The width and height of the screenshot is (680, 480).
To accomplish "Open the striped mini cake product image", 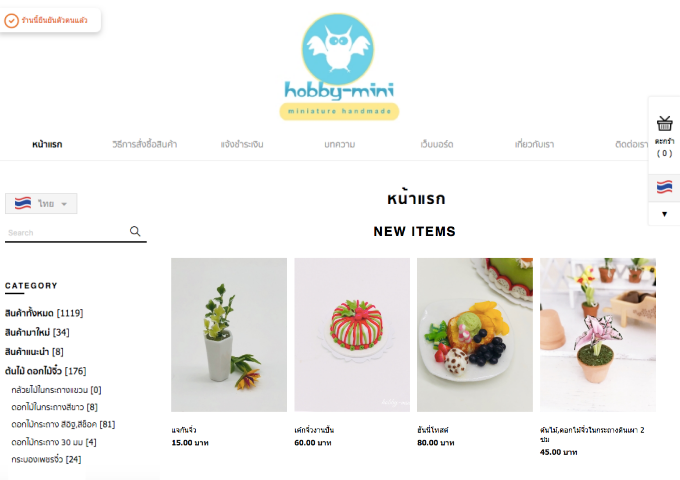I will click(352, 335).
